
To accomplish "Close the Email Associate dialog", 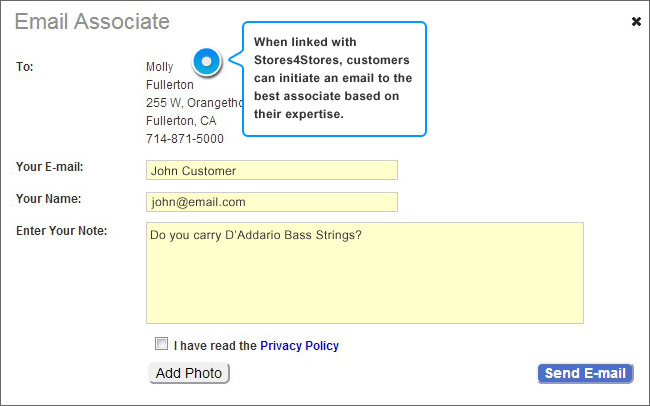I will [636, 22].
